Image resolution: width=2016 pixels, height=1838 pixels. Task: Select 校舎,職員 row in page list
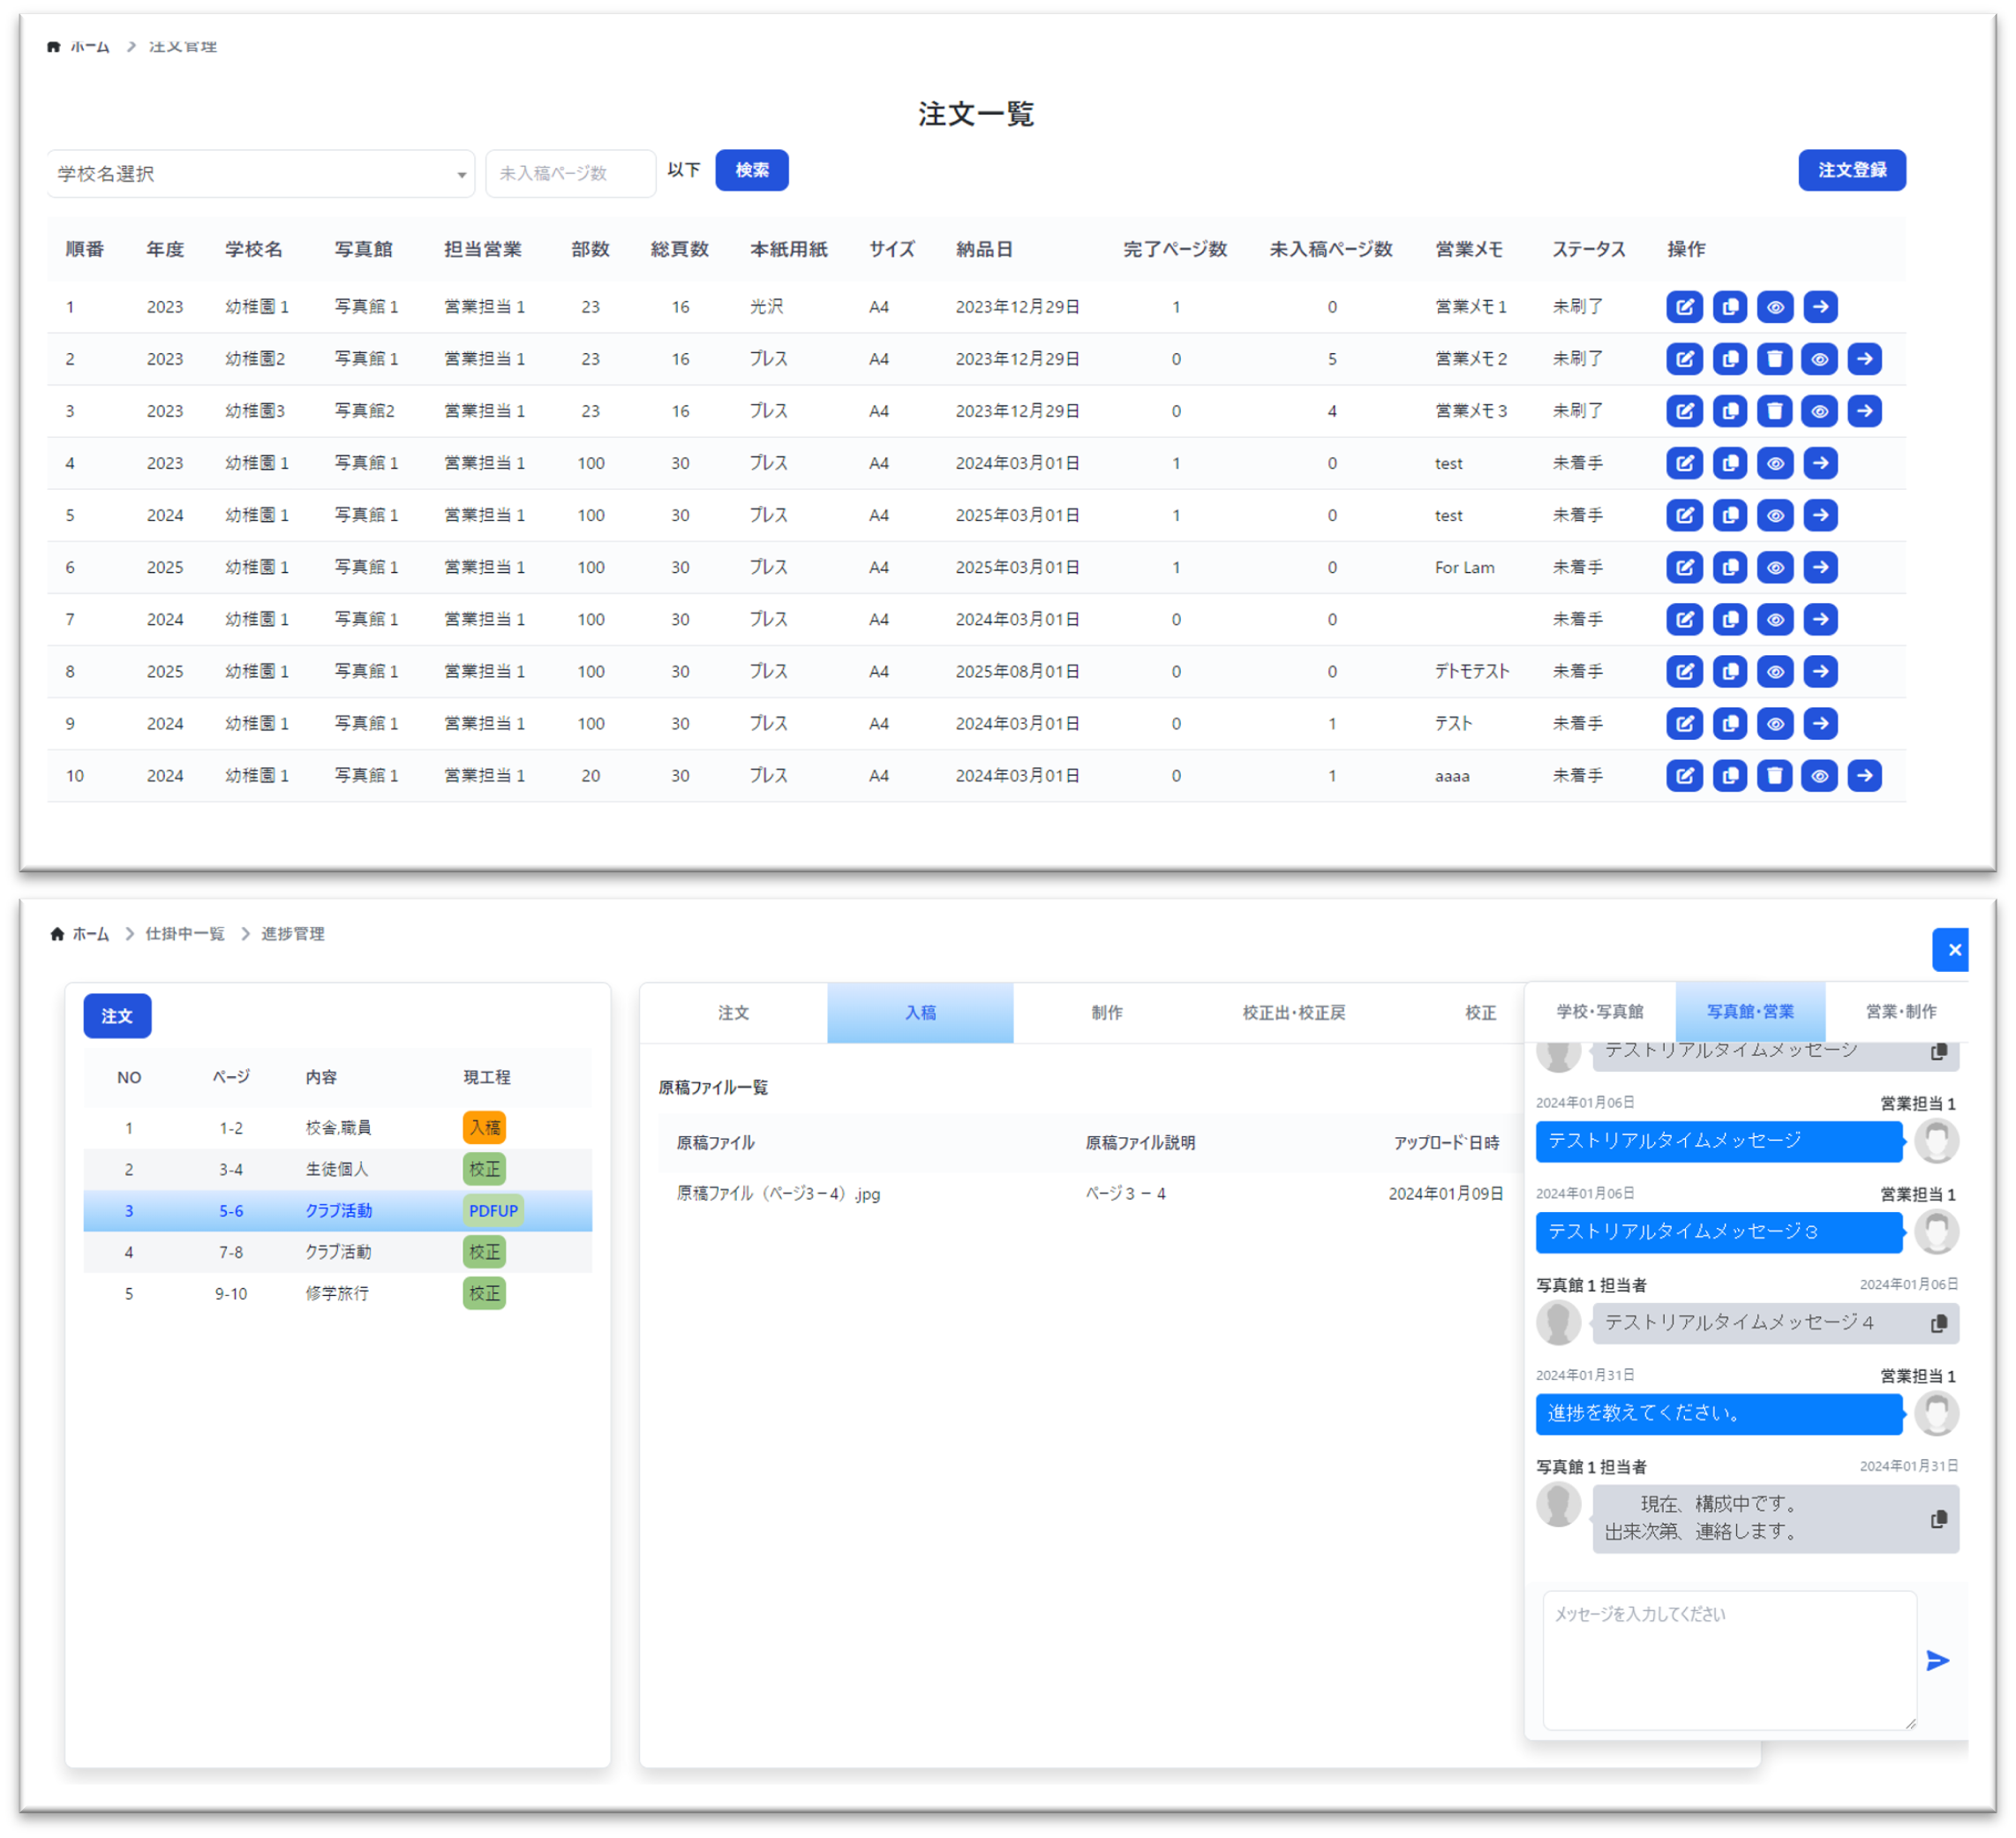click(x=338, y=1127)
